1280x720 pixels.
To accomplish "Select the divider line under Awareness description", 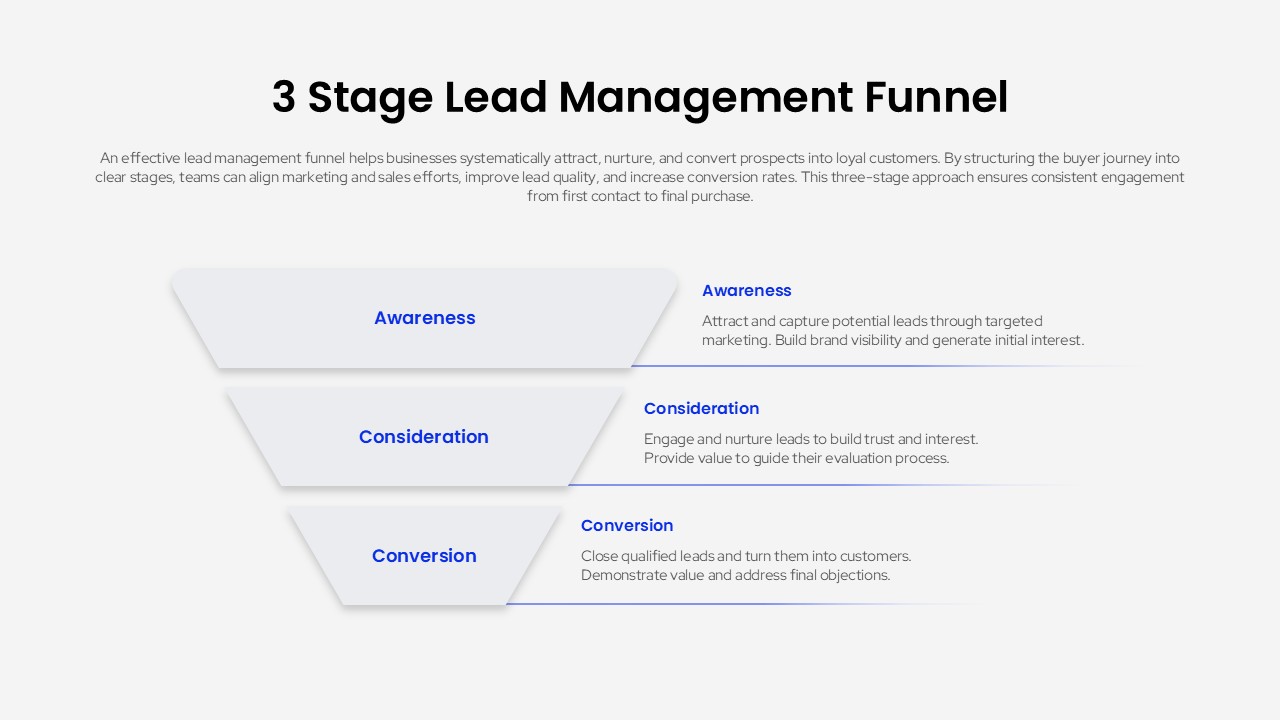I will 880,366.
